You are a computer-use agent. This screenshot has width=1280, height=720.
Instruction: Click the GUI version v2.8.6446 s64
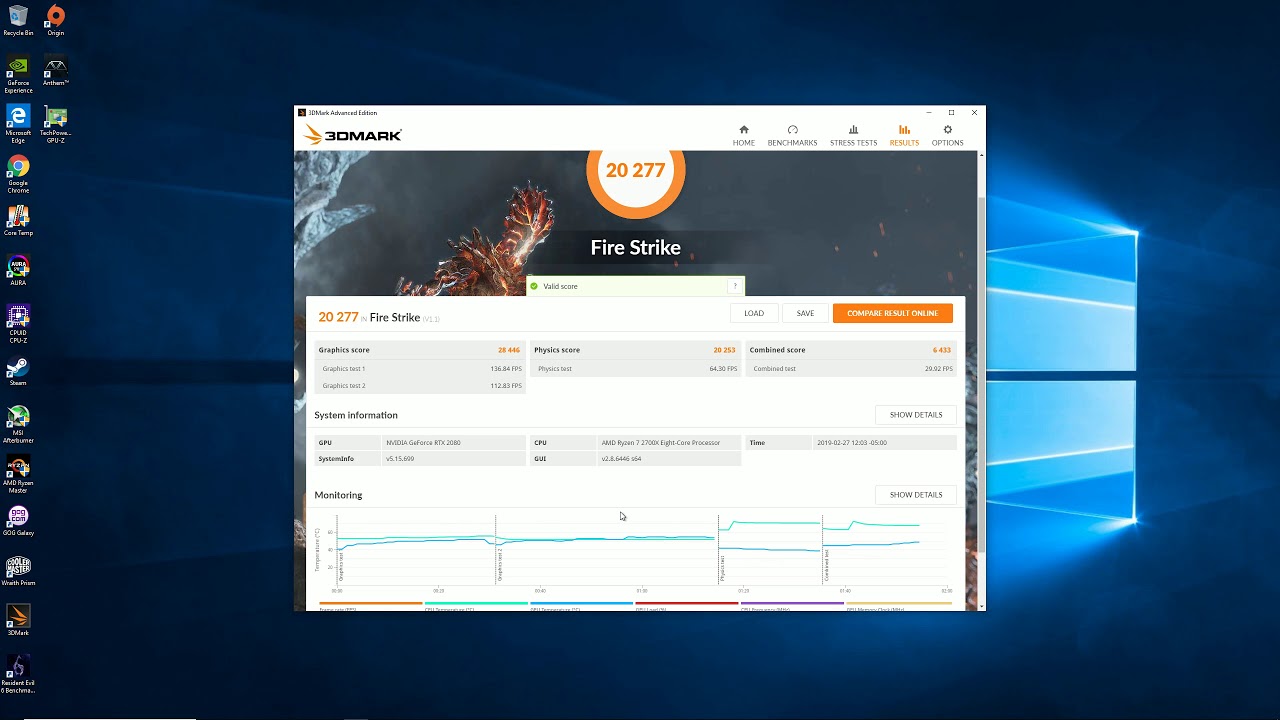621,458
